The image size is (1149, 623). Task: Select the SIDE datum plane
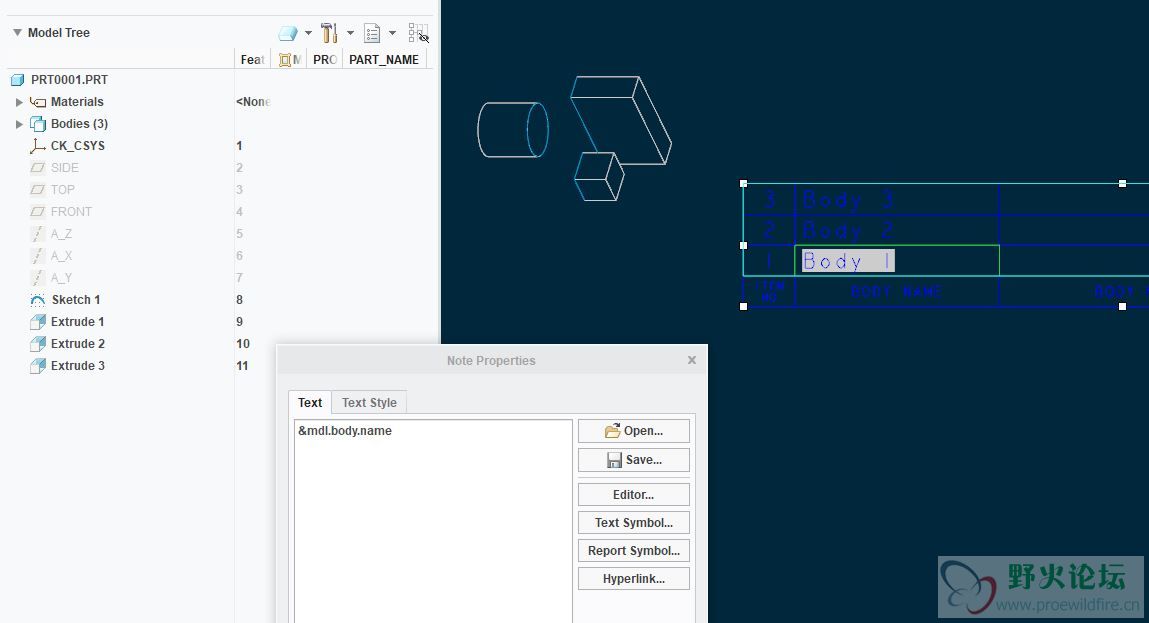(64, 168)
